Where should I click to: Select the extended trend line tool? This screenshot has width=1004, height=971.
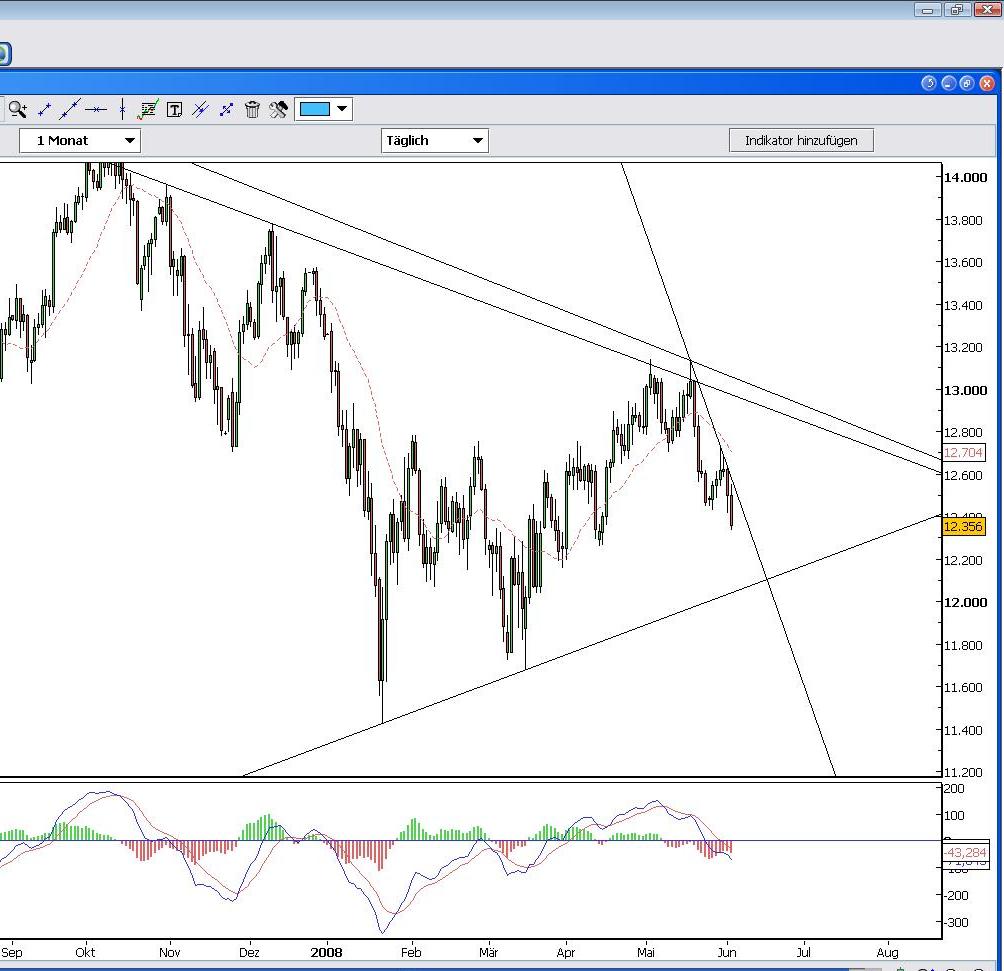[x=69, y=110]
